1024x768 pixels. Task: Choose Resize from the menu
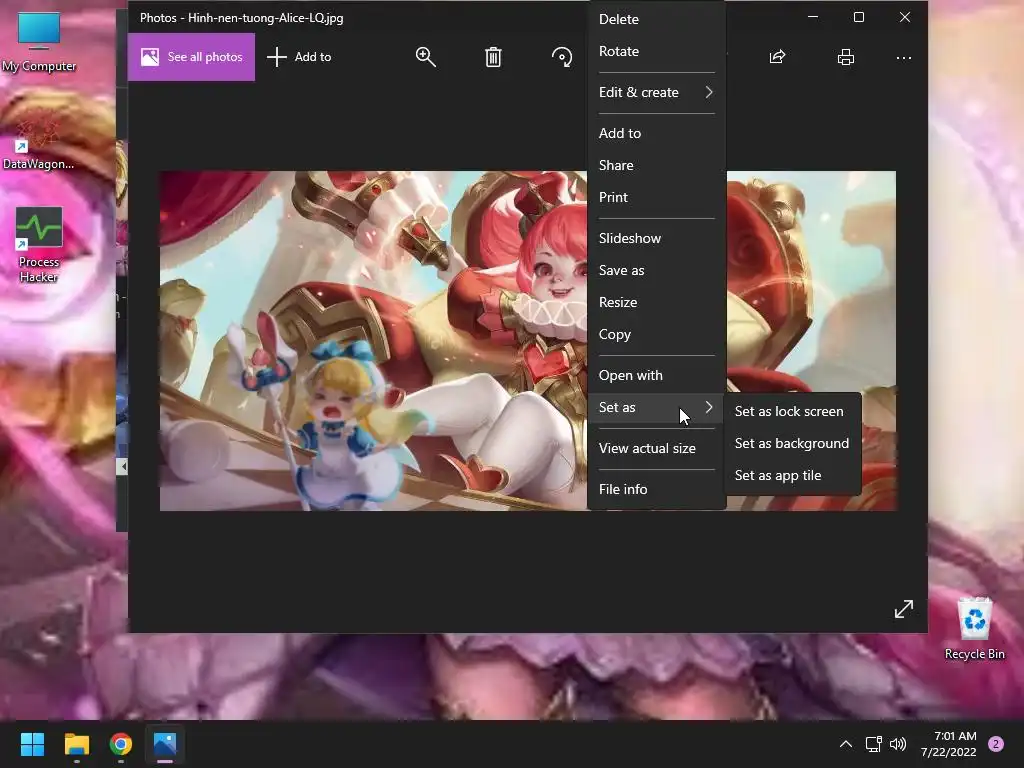coord(656,302)
